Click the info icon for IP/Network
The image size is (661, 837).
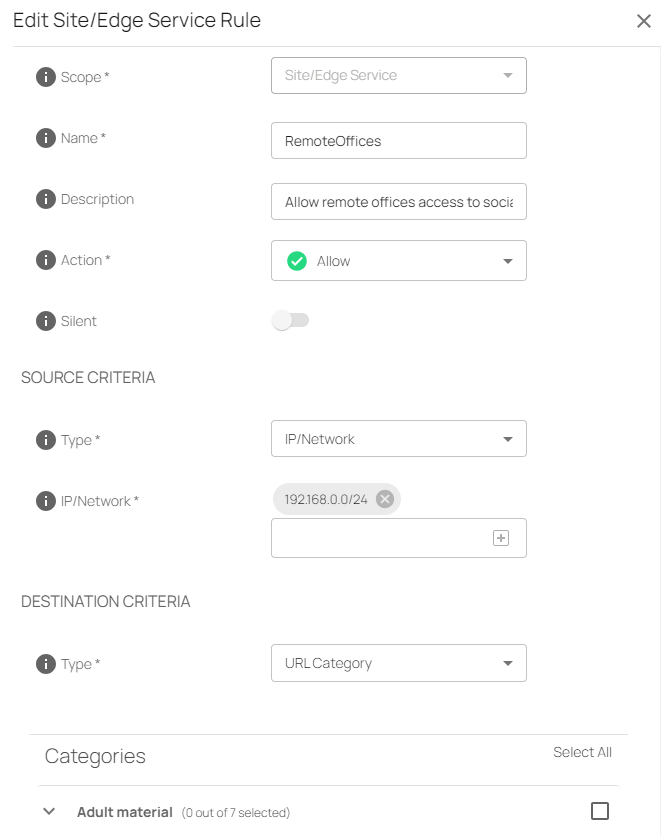point(46,501)
